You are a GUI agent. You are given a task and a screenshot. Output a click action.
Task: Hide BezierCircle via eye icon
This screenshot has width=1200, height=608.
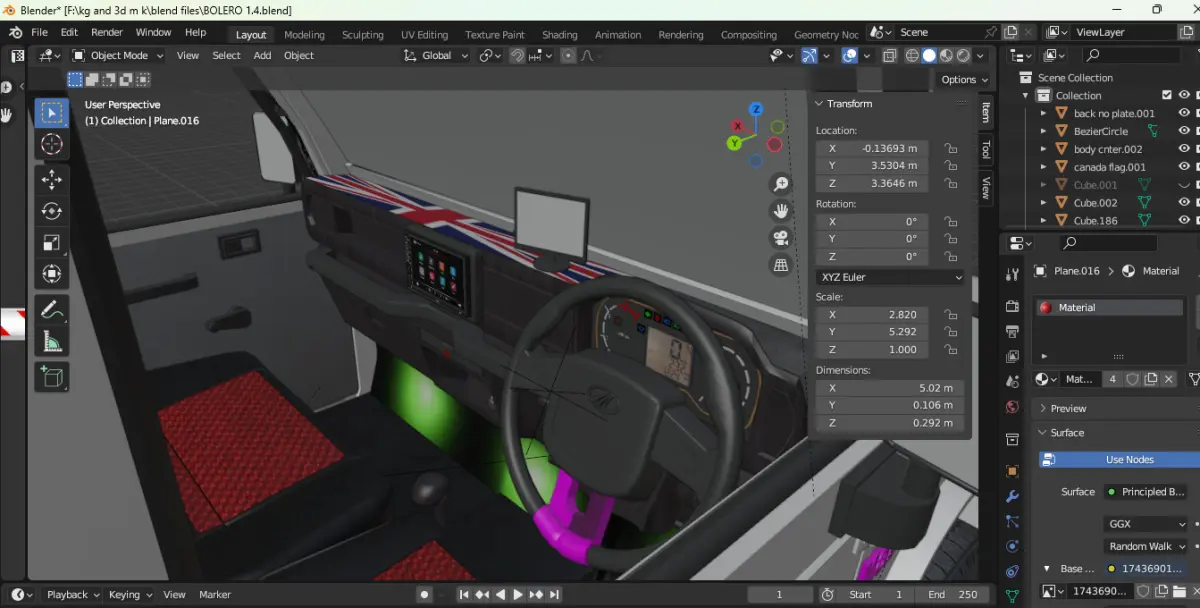click(x=1184, y=131)
